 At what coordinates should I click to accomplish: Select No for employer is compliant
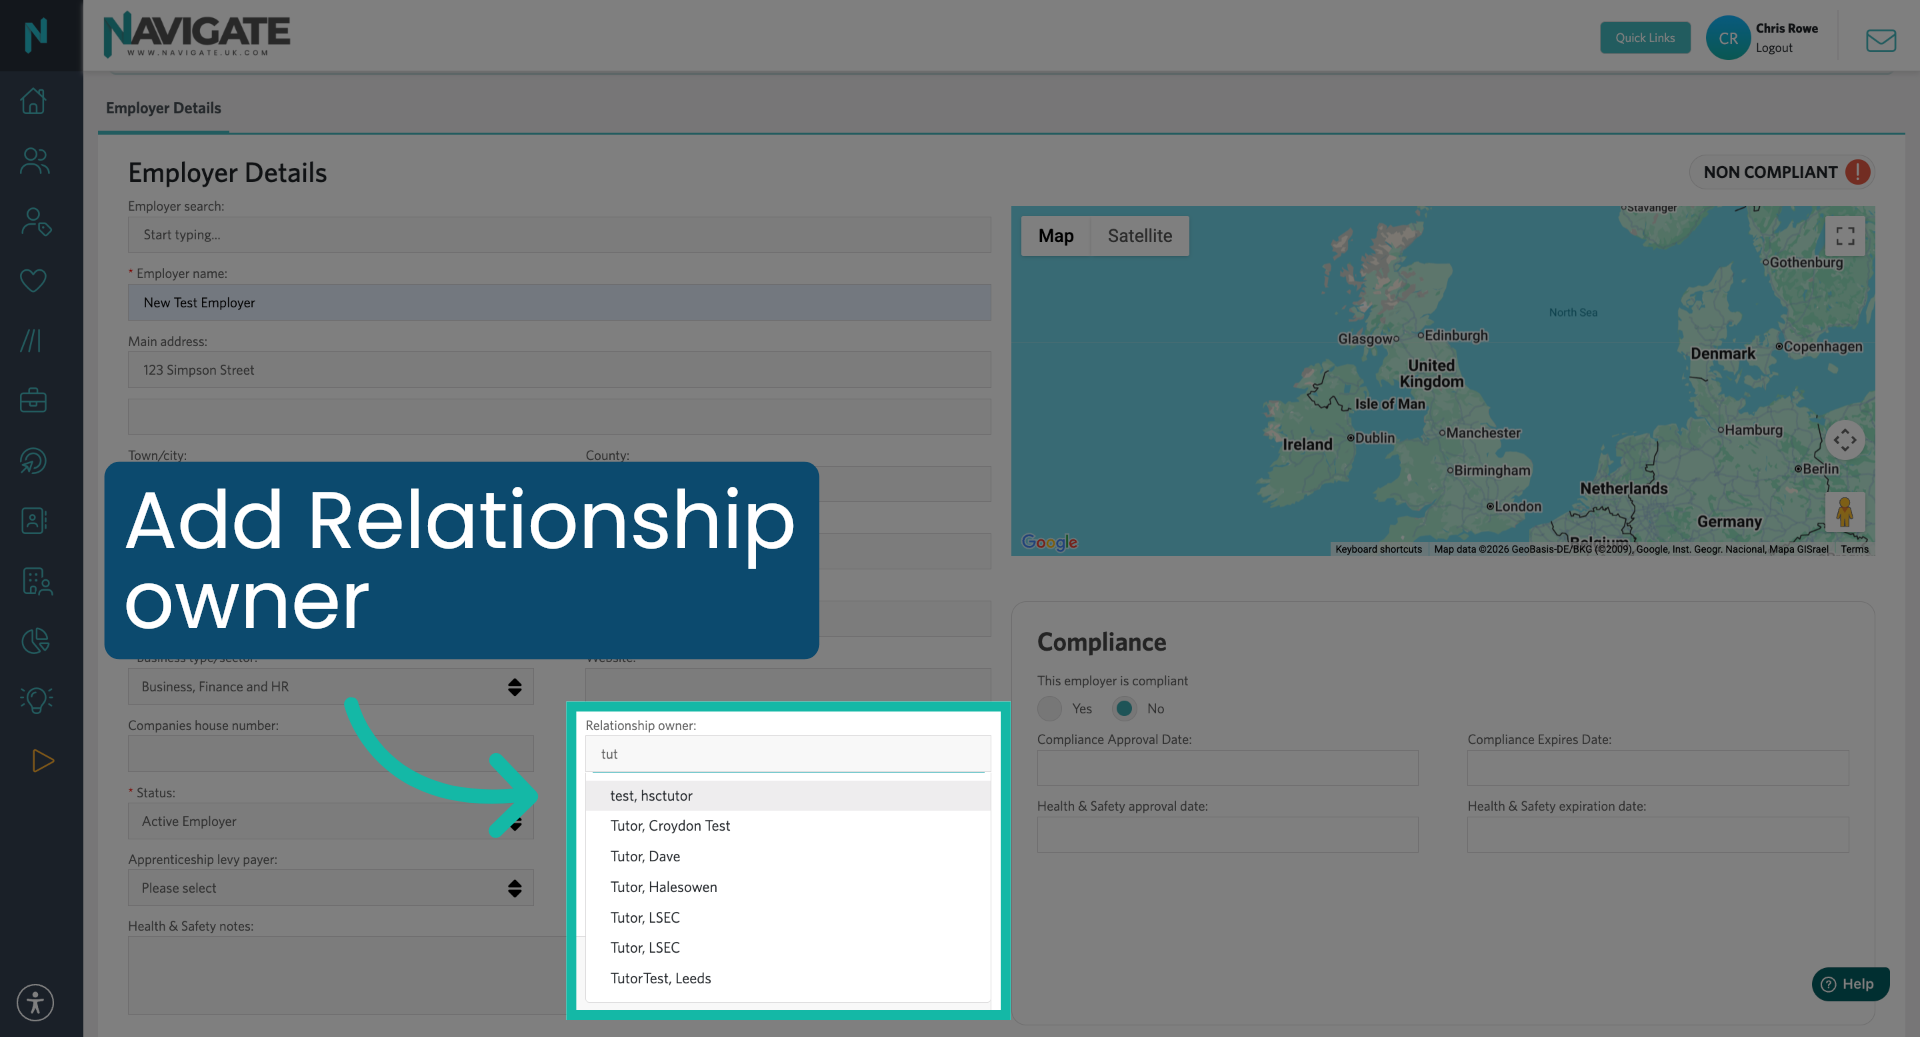click(1125, 709)
